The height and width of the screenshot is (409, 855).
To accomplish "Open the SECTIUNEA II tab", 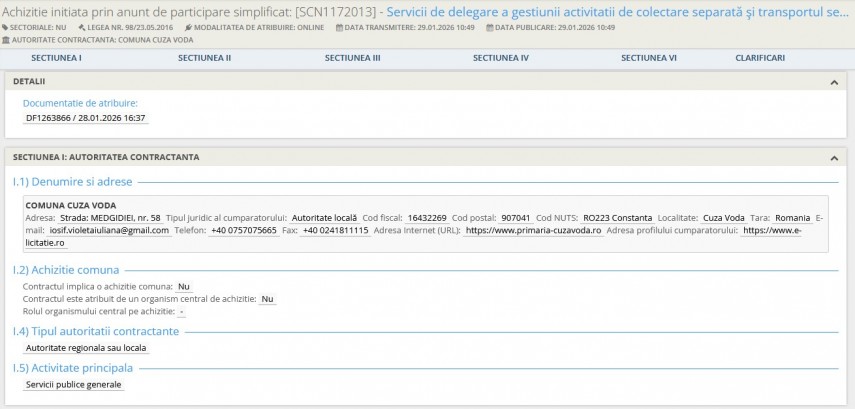I will (204, 58).
